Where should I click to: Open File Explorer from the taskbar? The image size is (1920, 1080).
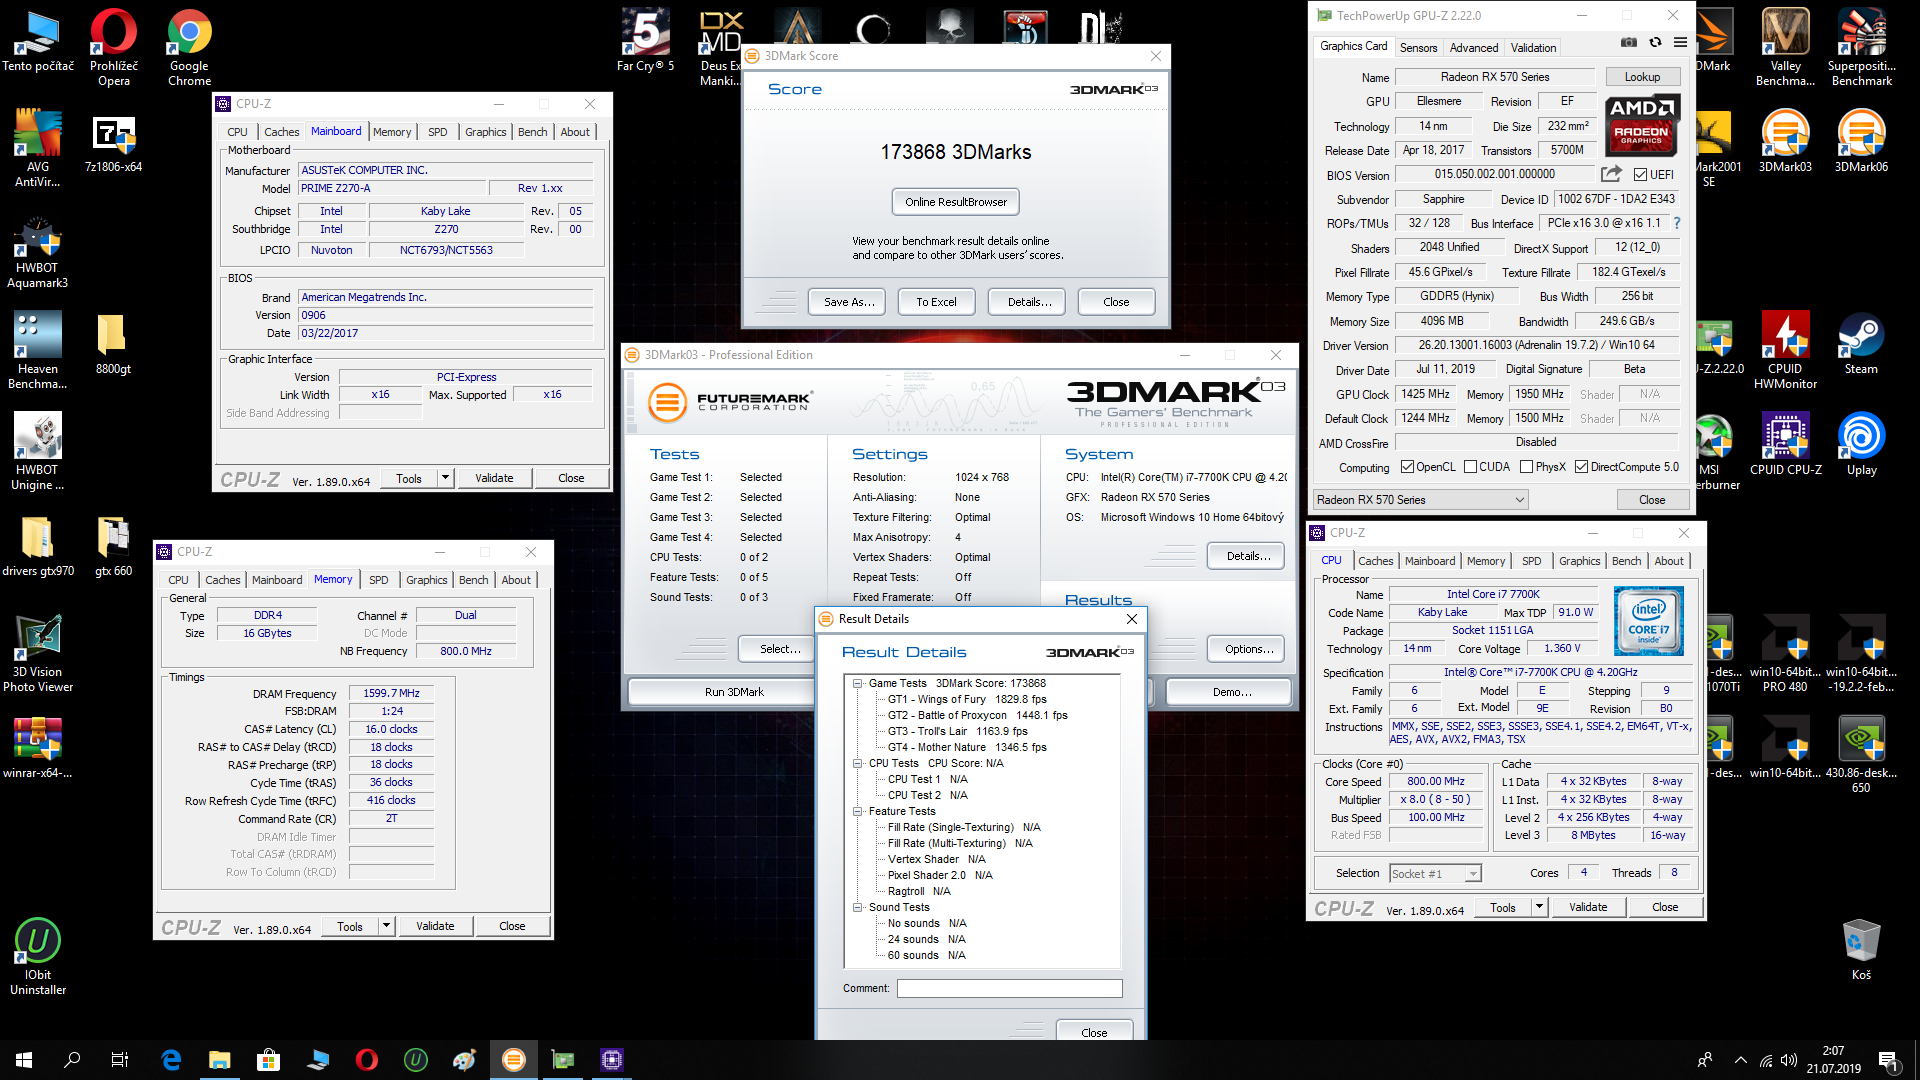[219, 1060]
